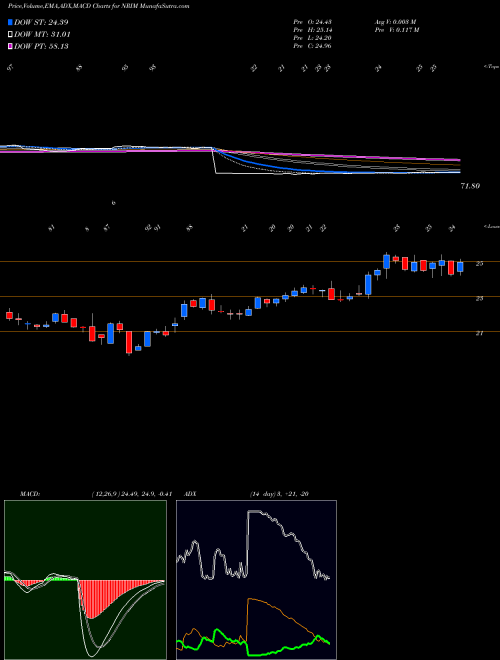500x660 pixels.
Task: Select the 'DOW MT: 31.01' legend text
Action: (x=42, y=35)
